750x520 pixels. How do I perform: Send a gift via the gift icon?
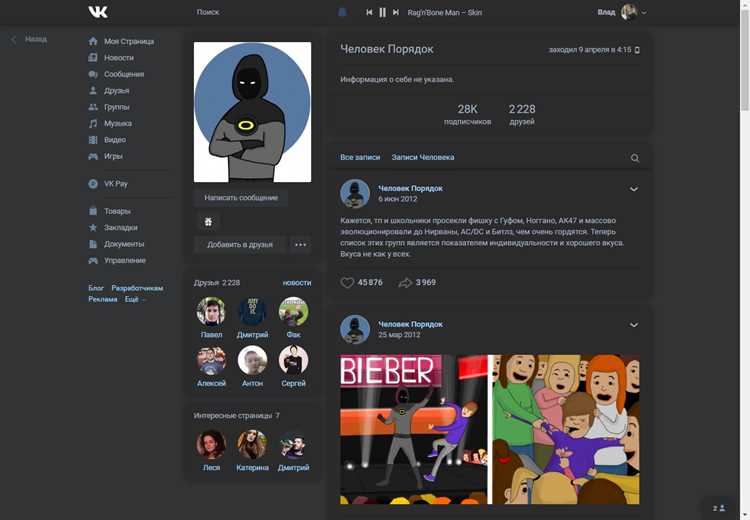(208, 221)
